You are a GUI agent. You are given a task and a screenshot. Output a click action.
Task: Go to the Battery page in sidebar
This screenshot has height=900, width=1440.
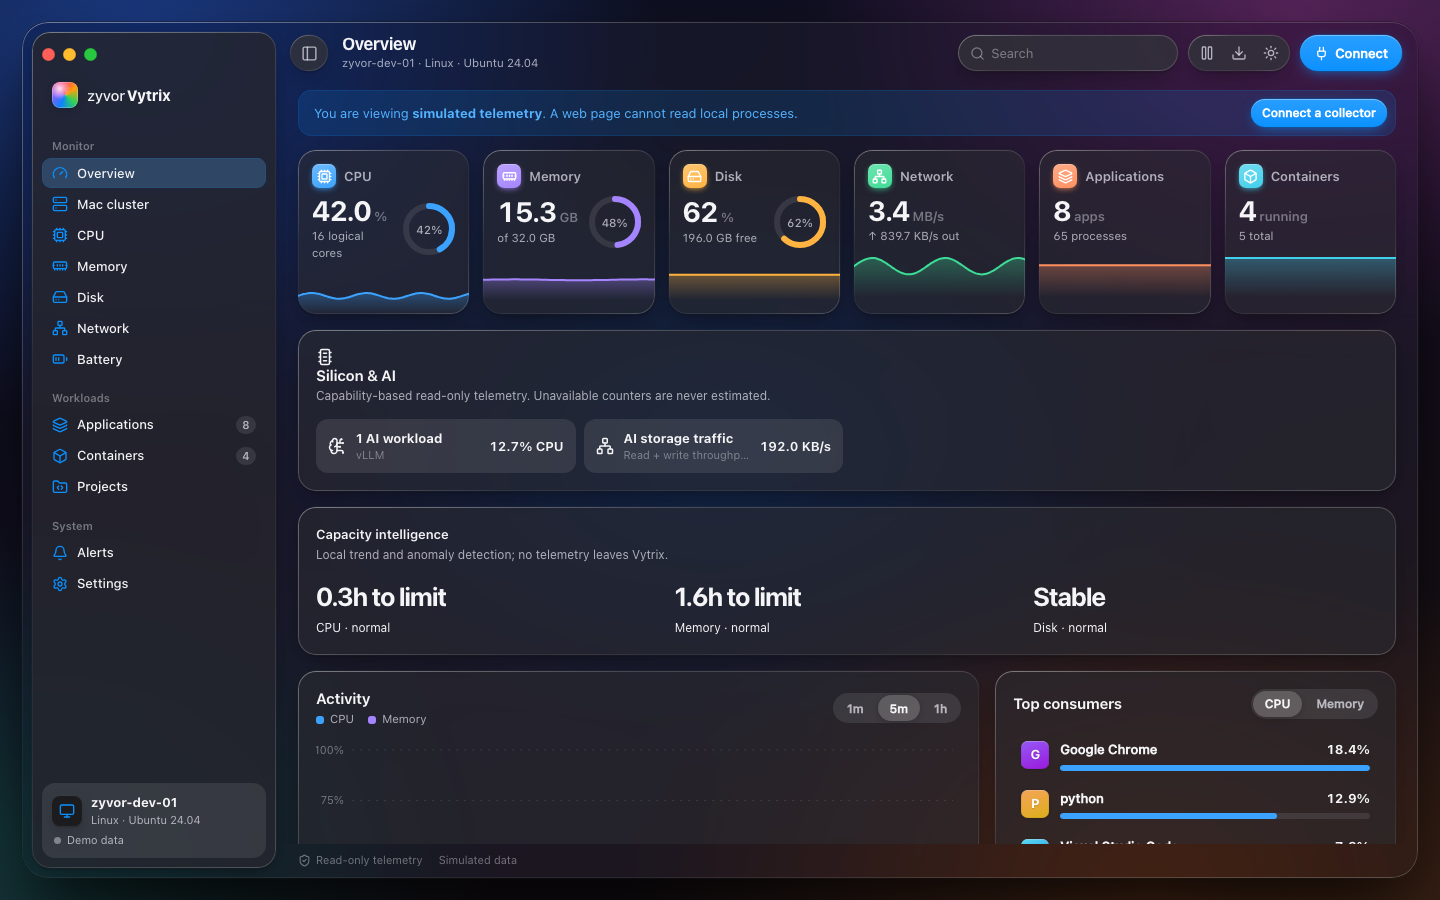pyautogui.click(x=154, y=359)
